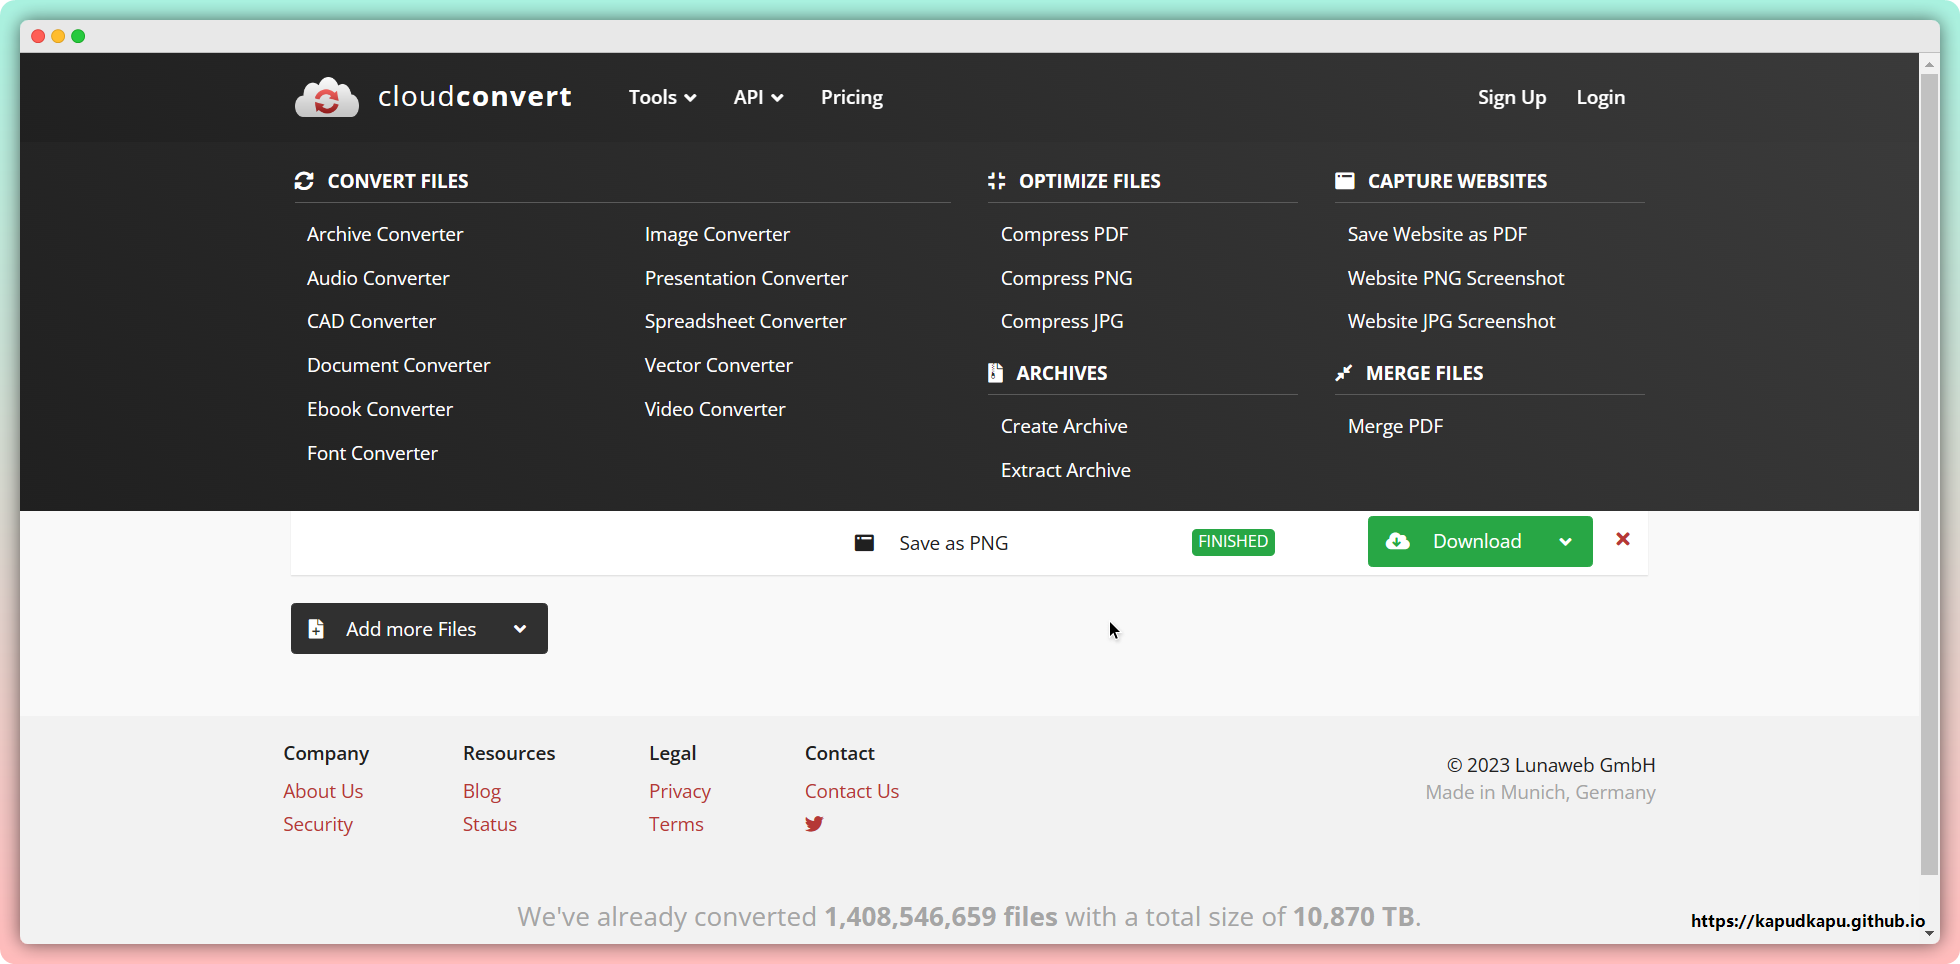Click the Convert Files refresh arrows icon
Viewport: 1960px width, 964px height.
coord(304,181)
